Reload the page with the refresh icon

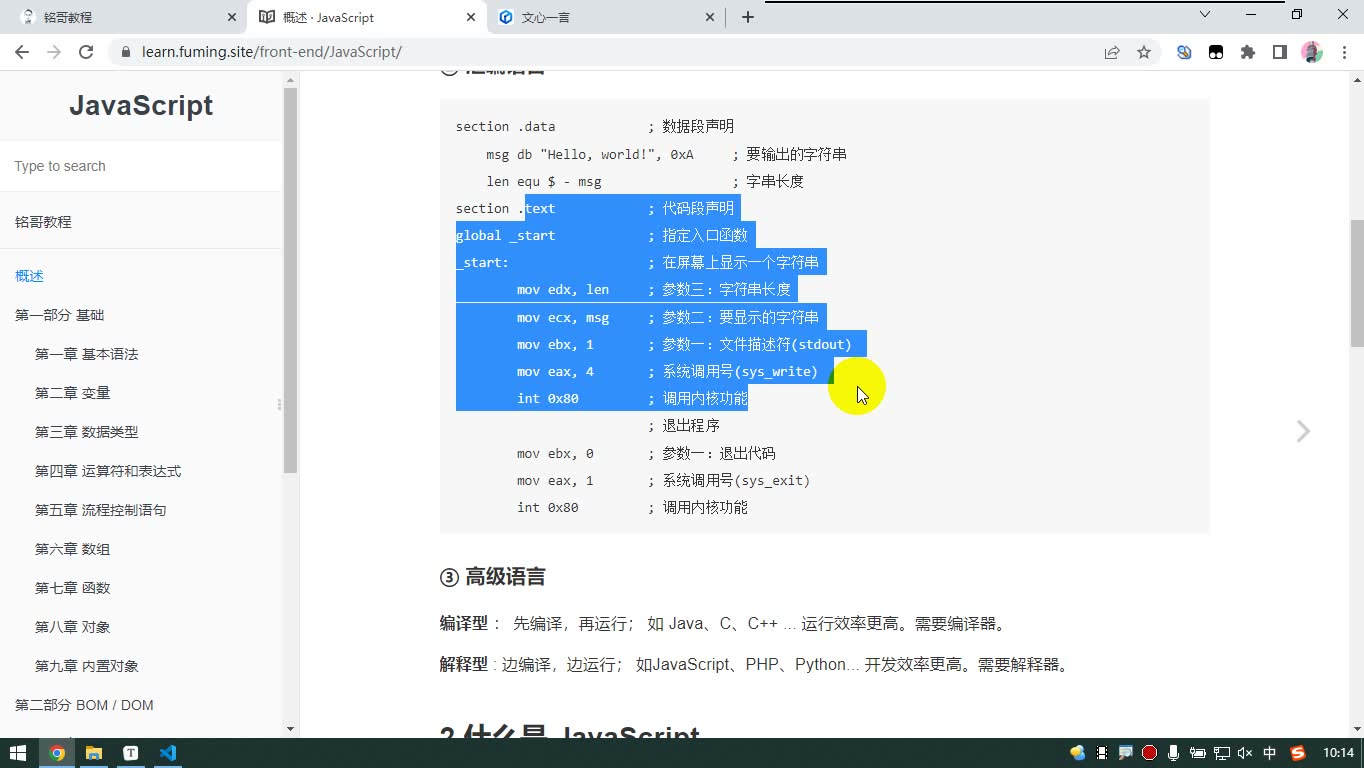(x=86, y=52)
